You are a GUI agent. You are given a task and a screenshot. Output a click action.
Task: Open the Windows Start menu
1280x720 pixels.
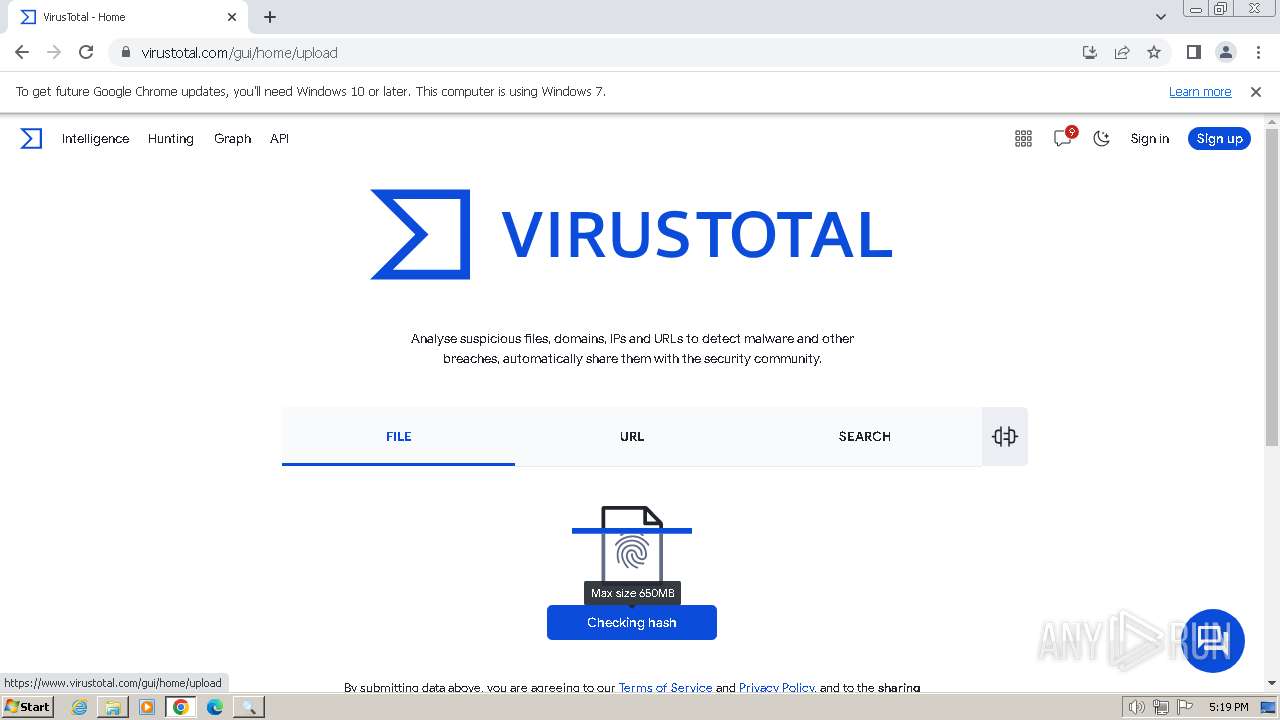28,706
